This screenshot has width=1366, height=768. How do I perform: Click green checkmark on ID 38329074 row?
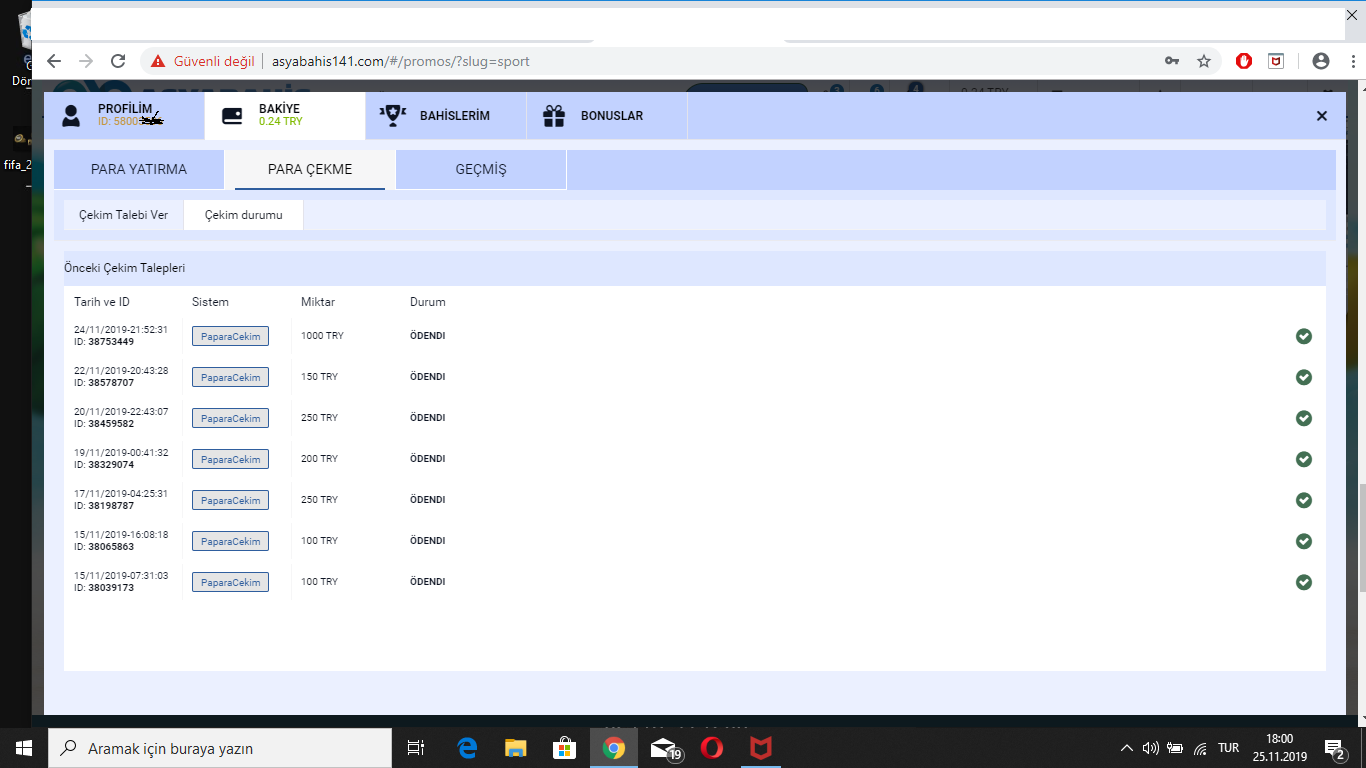coord(1304,459)
